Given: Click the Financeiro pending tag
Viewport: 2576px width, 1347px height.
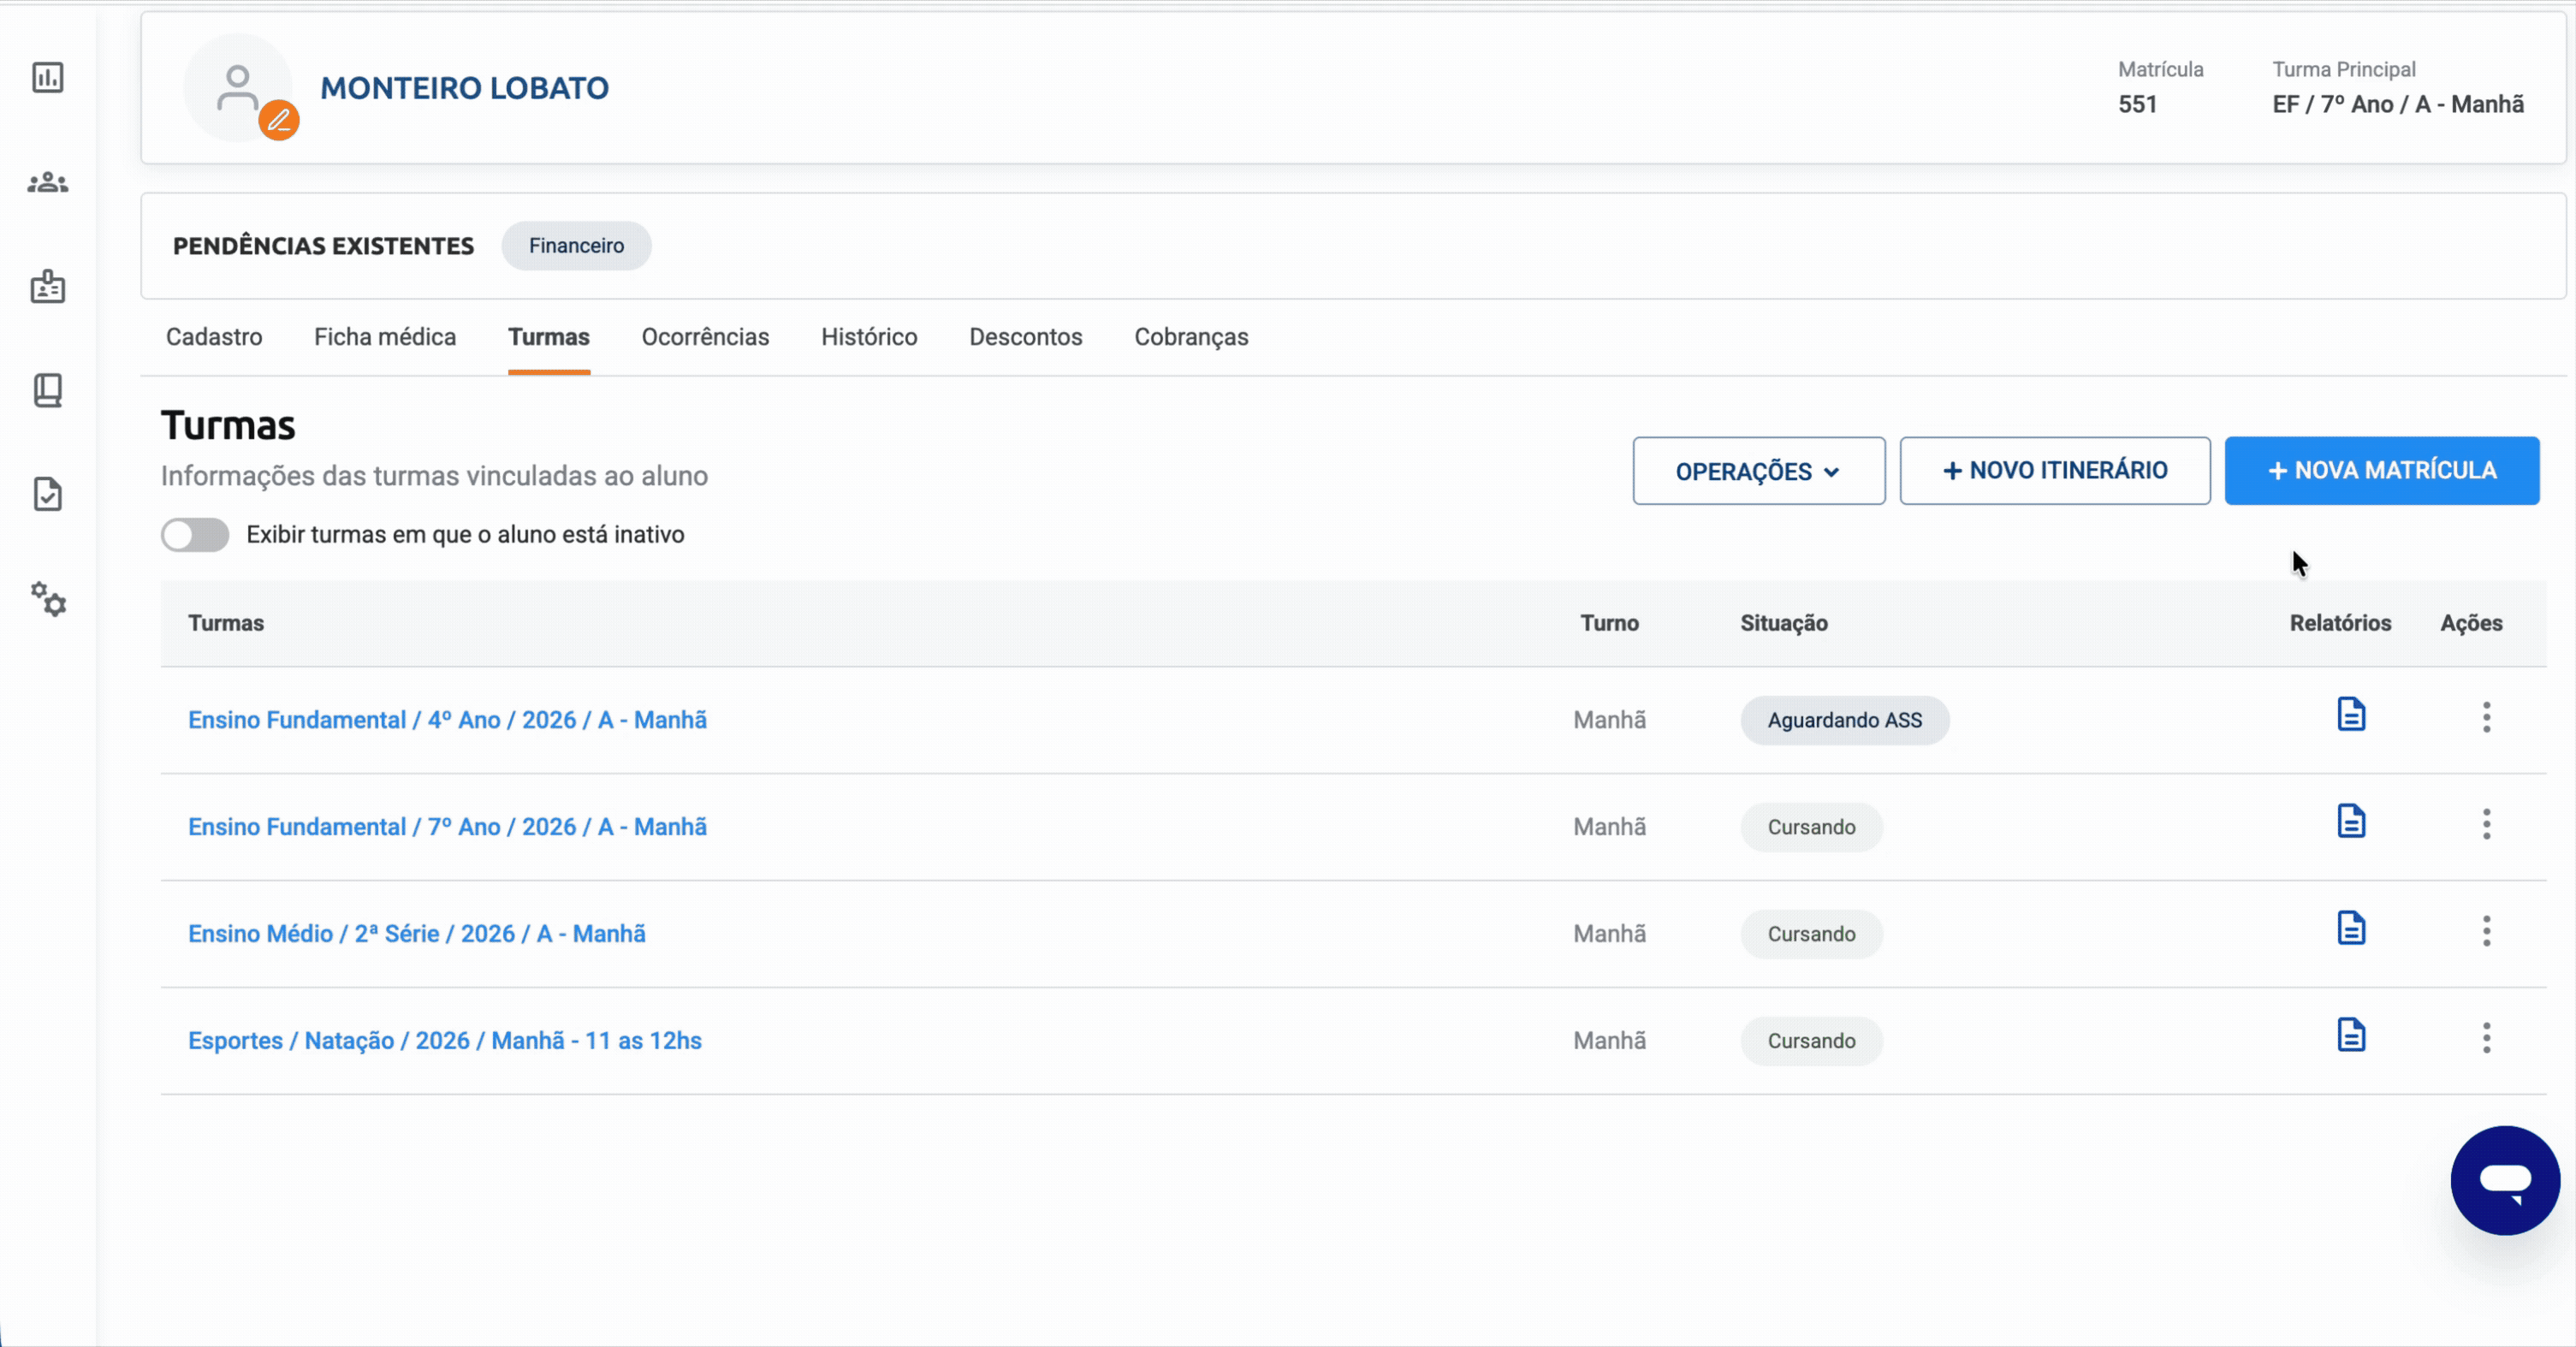Looking at the screenshot, I should tap(576, 246).
